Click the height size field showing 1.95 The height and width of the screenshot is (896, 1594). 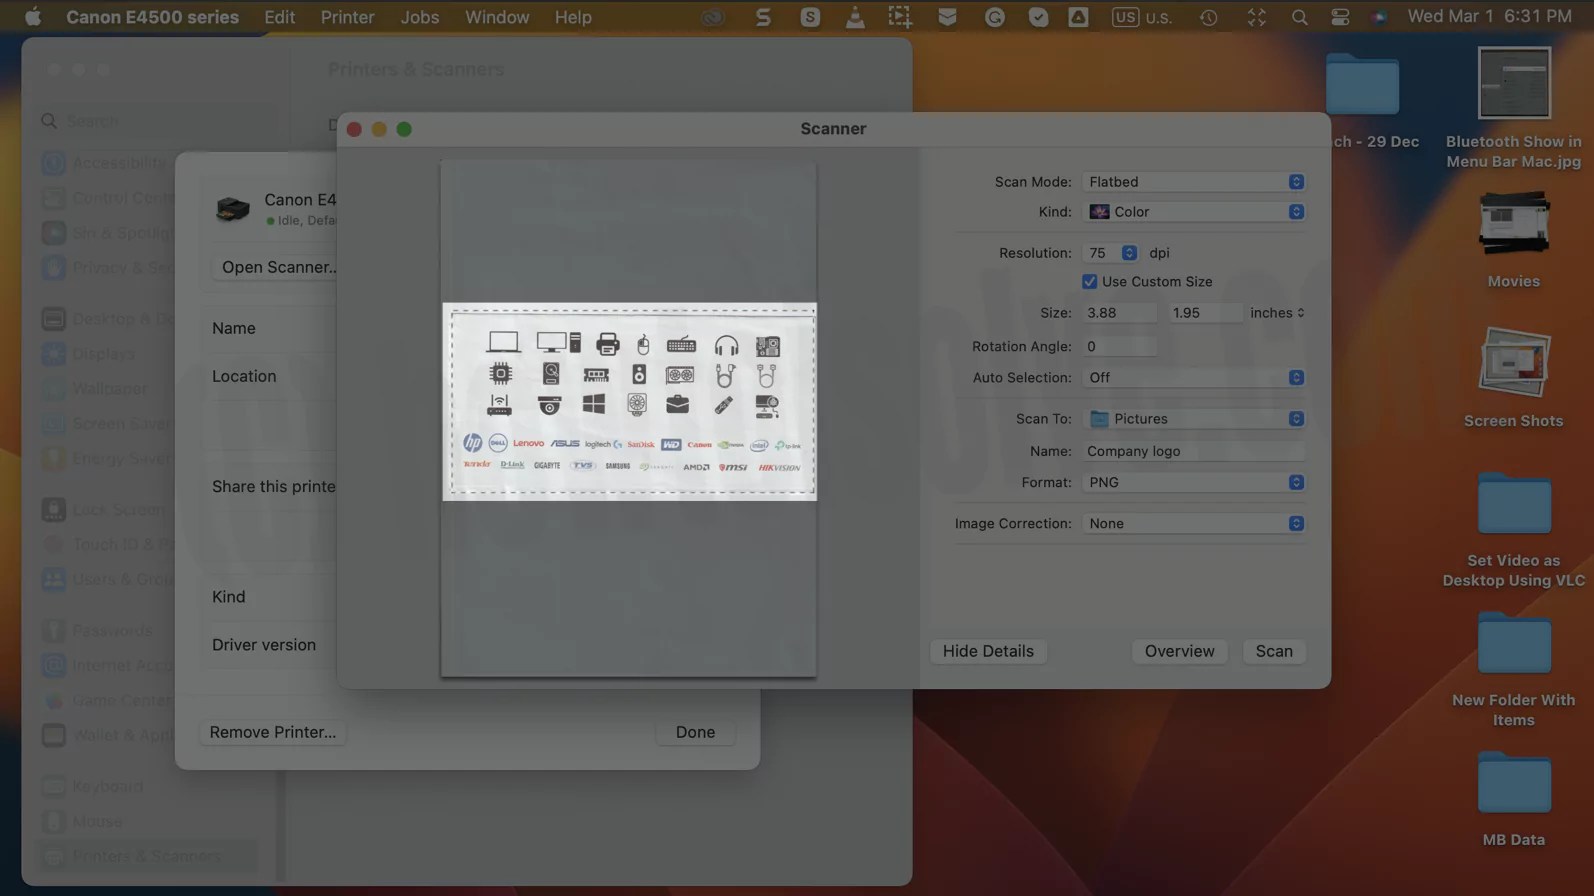1205,313
